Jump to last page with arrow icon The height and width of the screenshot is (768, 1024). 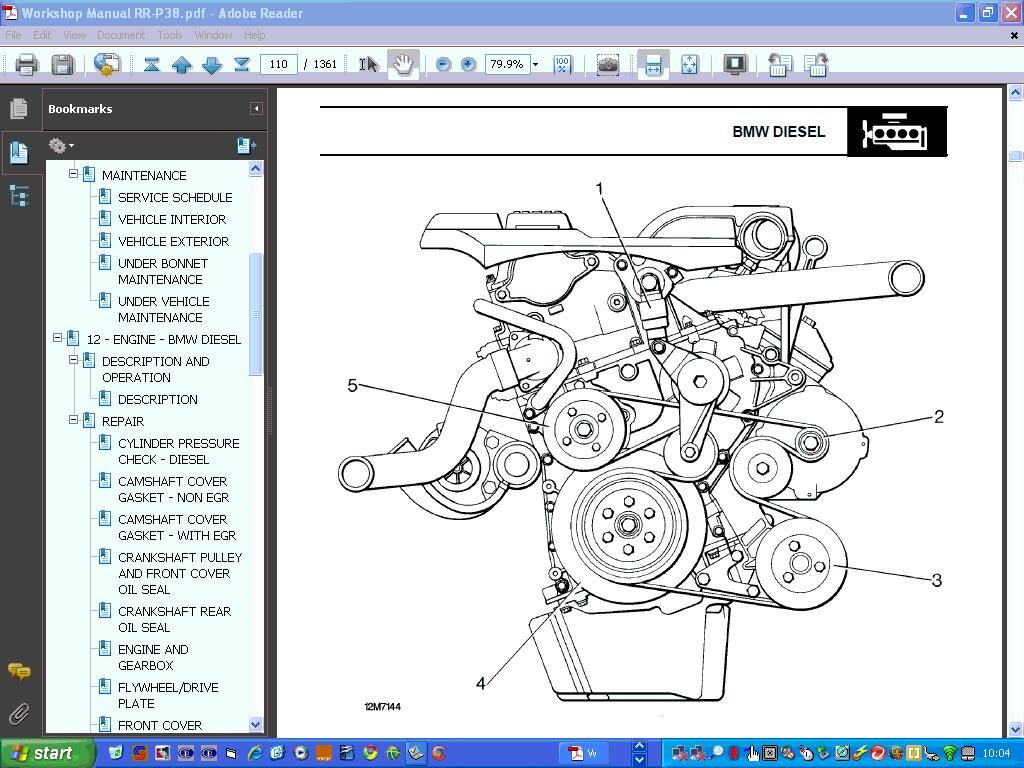click(242, 64)
